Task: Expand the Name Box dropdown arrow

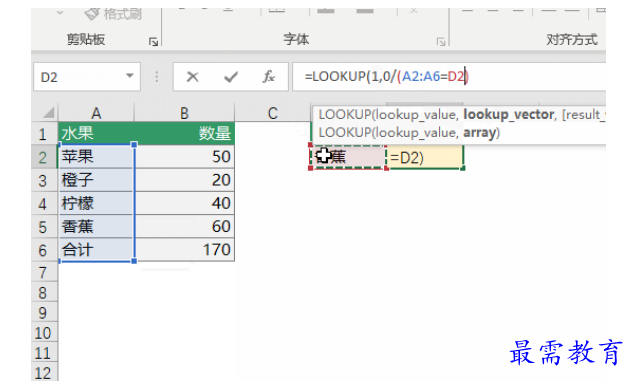Action: tap(130, 76)
